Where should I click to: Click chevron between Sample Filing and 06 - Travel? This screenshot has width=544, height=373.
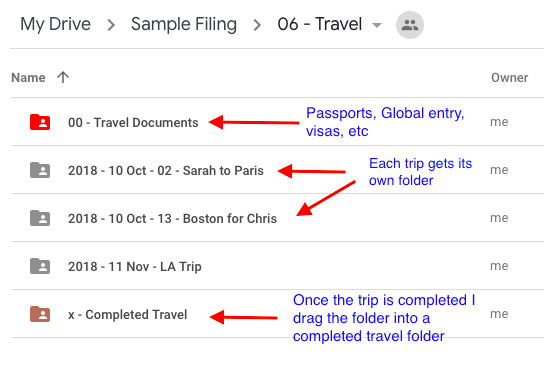tap(257, 25)
